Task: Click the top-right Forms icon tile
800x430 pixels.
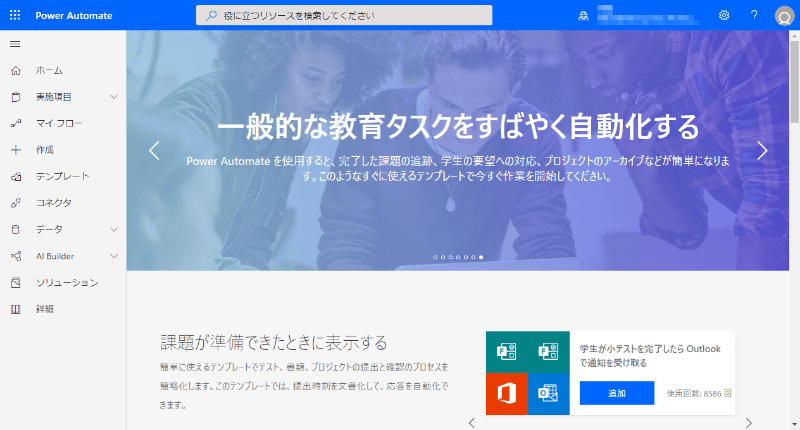Action: [548, 352]
